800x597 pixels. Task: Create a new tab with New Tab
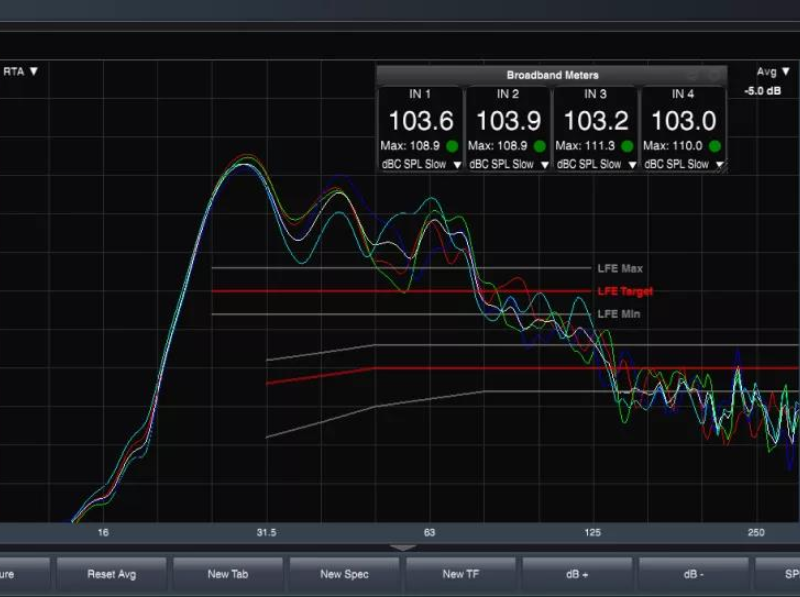227,574
